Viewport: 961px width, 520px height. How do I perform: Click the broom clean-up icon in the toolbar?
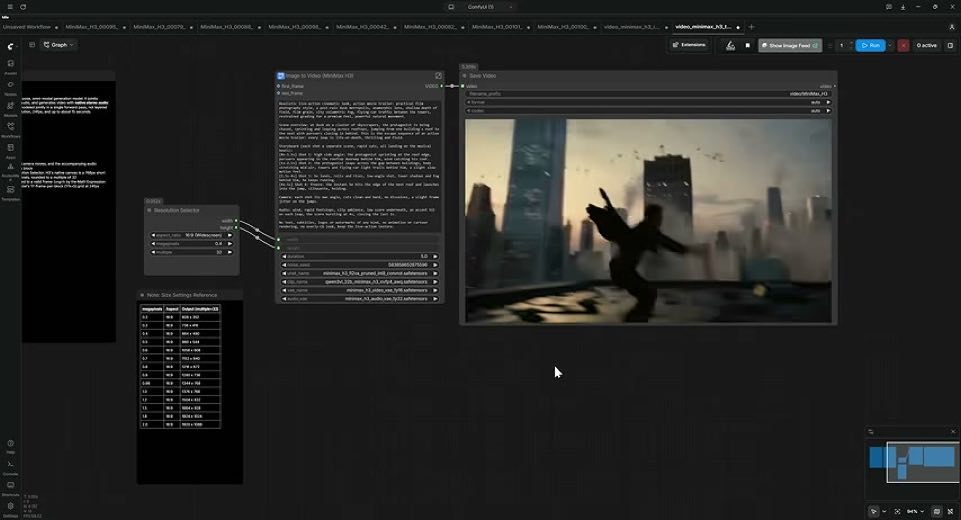click(731, 45)
